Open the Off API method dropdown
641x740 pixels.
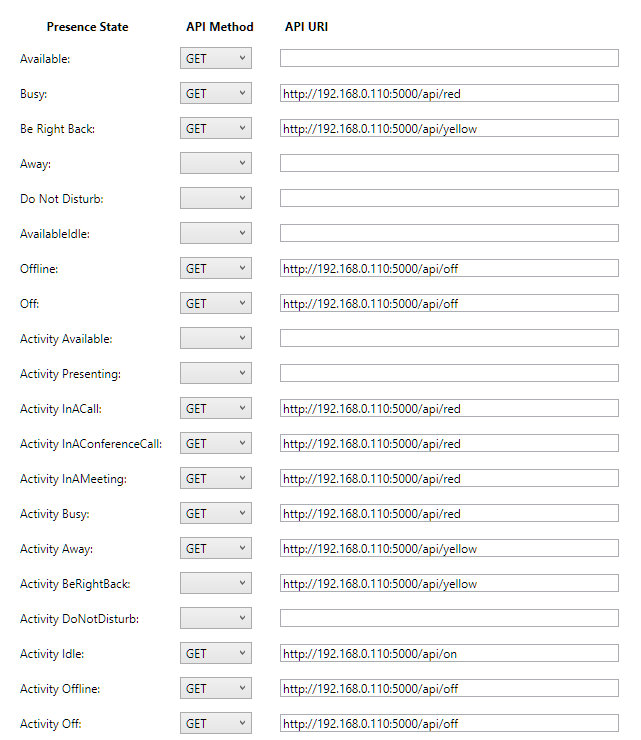216,303
